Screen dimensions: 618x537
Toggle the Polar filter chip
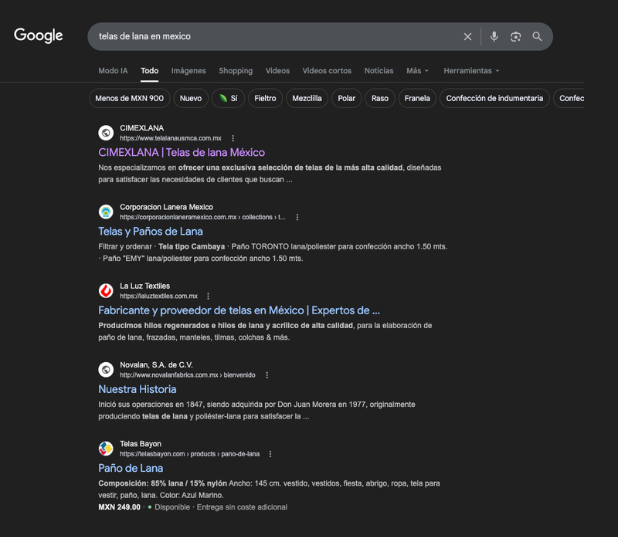pos(346,98)
